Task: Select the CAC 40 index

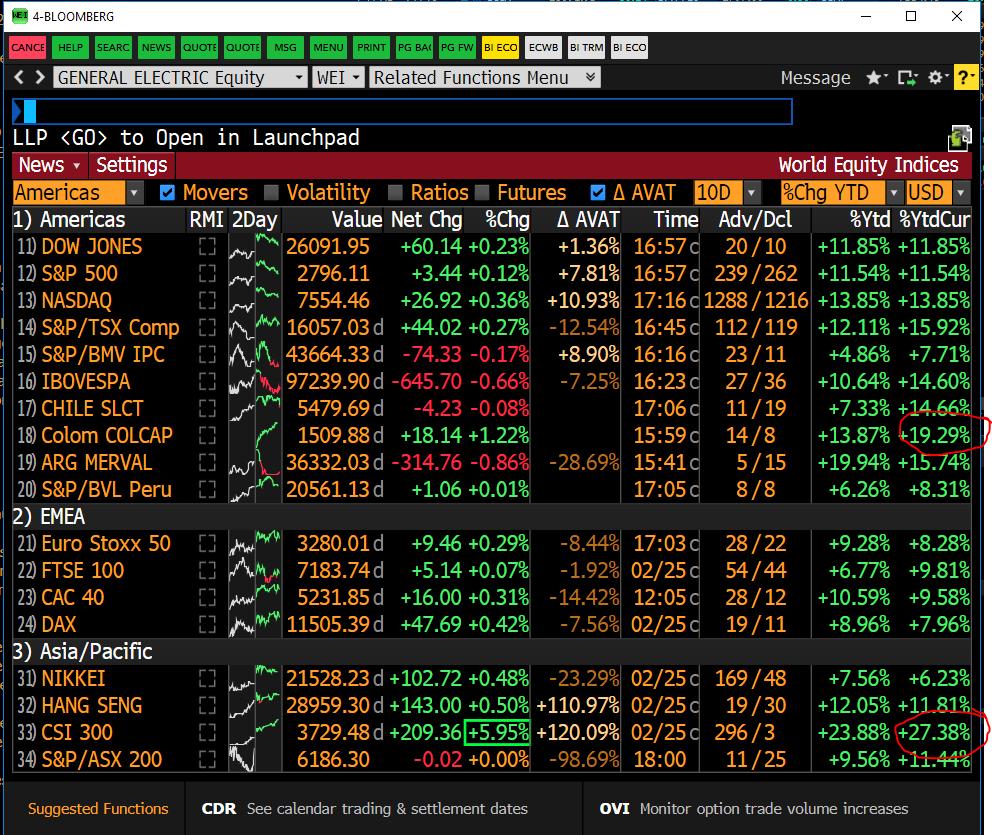Action: pos(73,598)
